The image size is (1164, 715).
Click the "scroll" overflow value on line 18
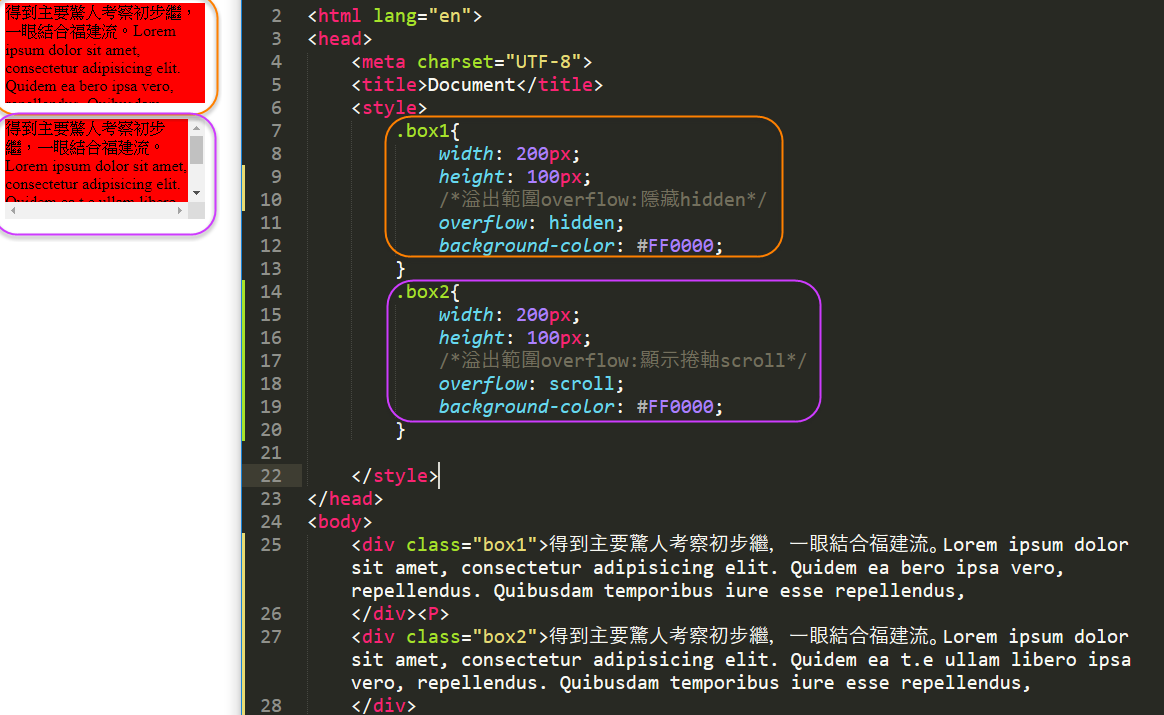(585, 384)
